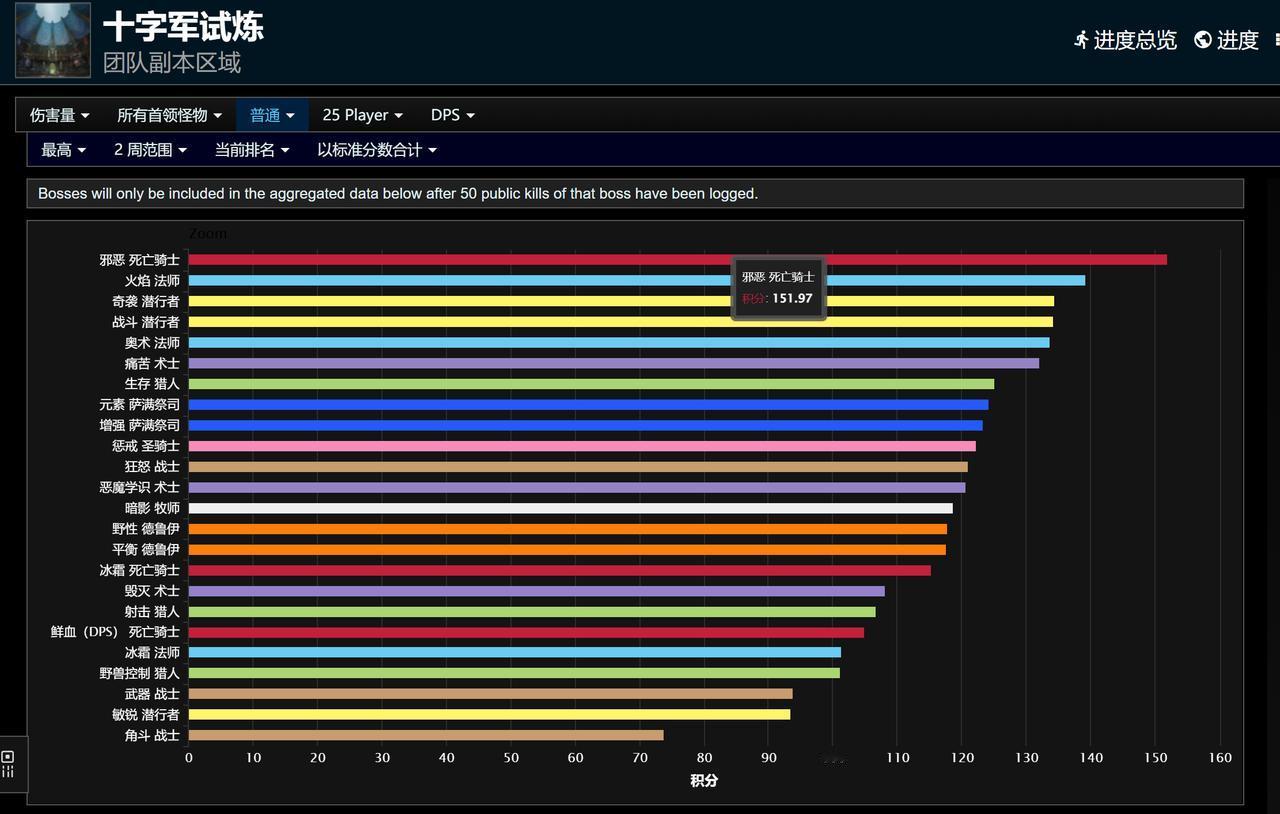Click the 160 x-axis tick label
Viewport: 1280px width, 814px height.
pos(1220,758)
